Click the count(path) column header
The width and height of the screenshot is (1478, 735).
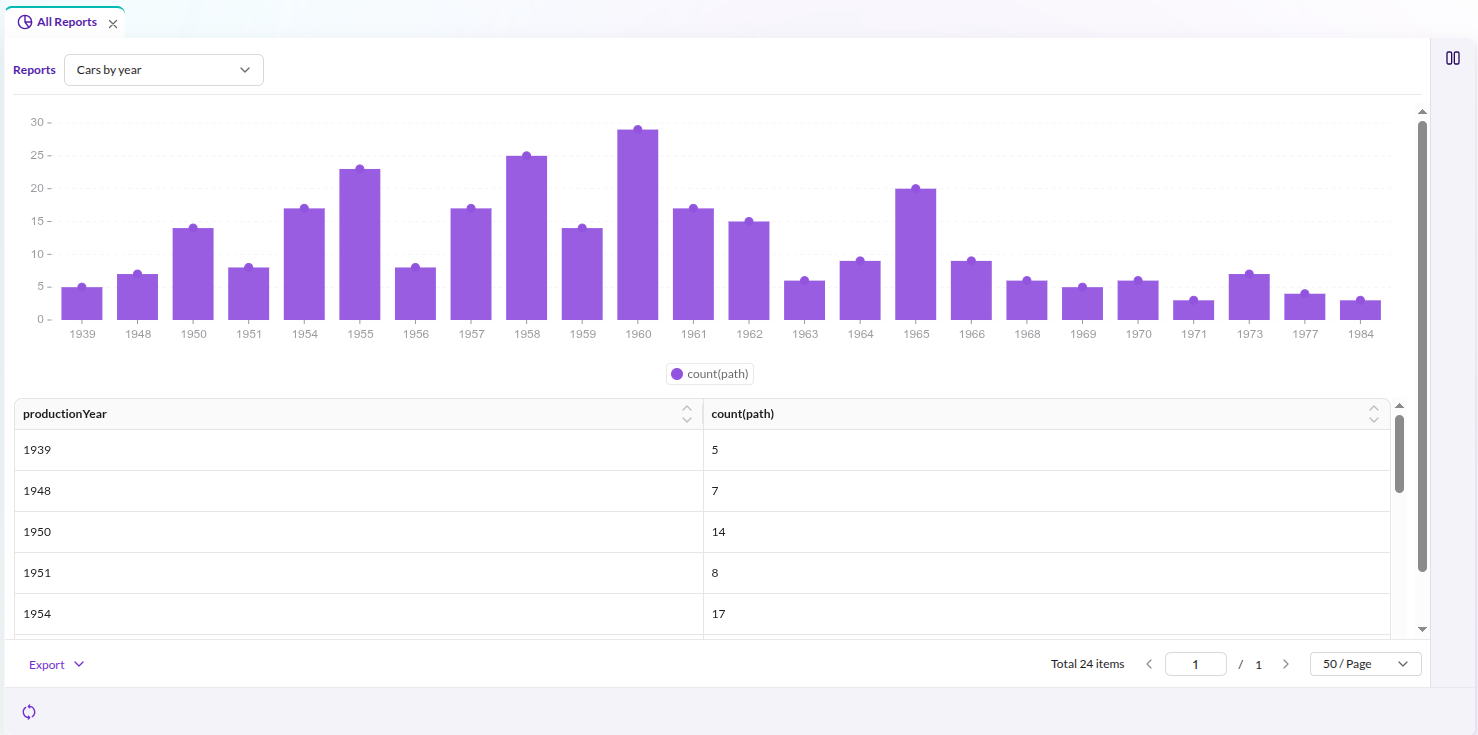(x=1046, y=414)
